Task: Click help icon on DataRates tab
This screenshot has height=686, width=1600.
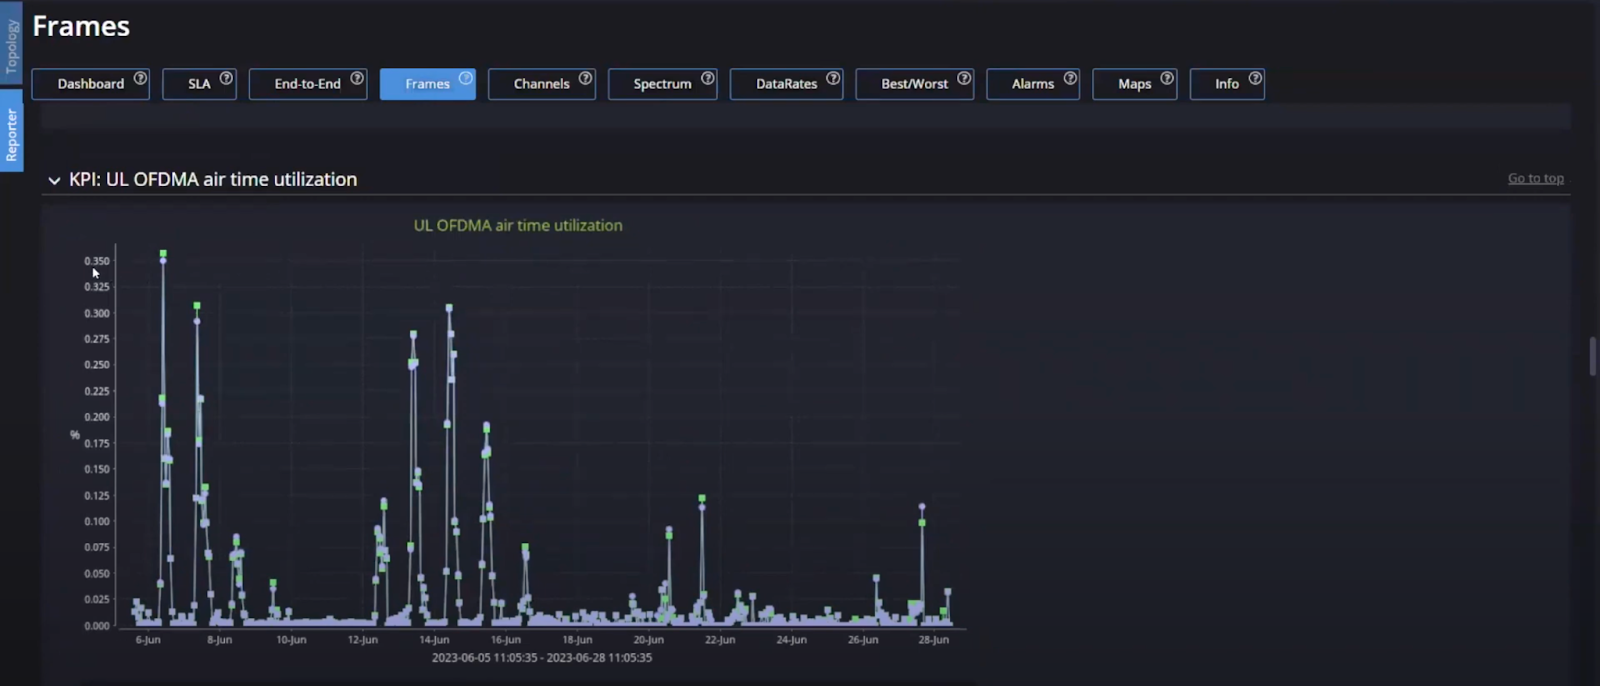Action: pos(832,78)
